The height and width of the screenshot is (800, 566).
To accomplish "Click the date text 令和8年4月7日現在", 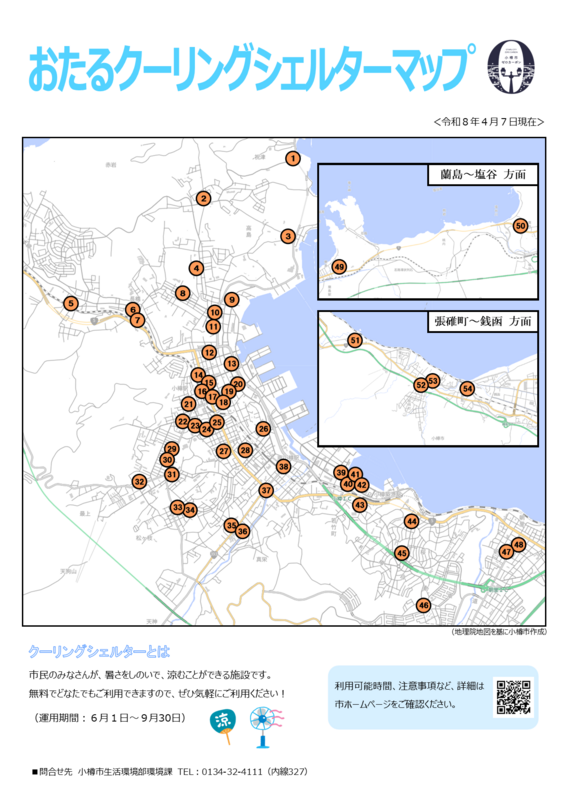I will [x=488, y=122].
